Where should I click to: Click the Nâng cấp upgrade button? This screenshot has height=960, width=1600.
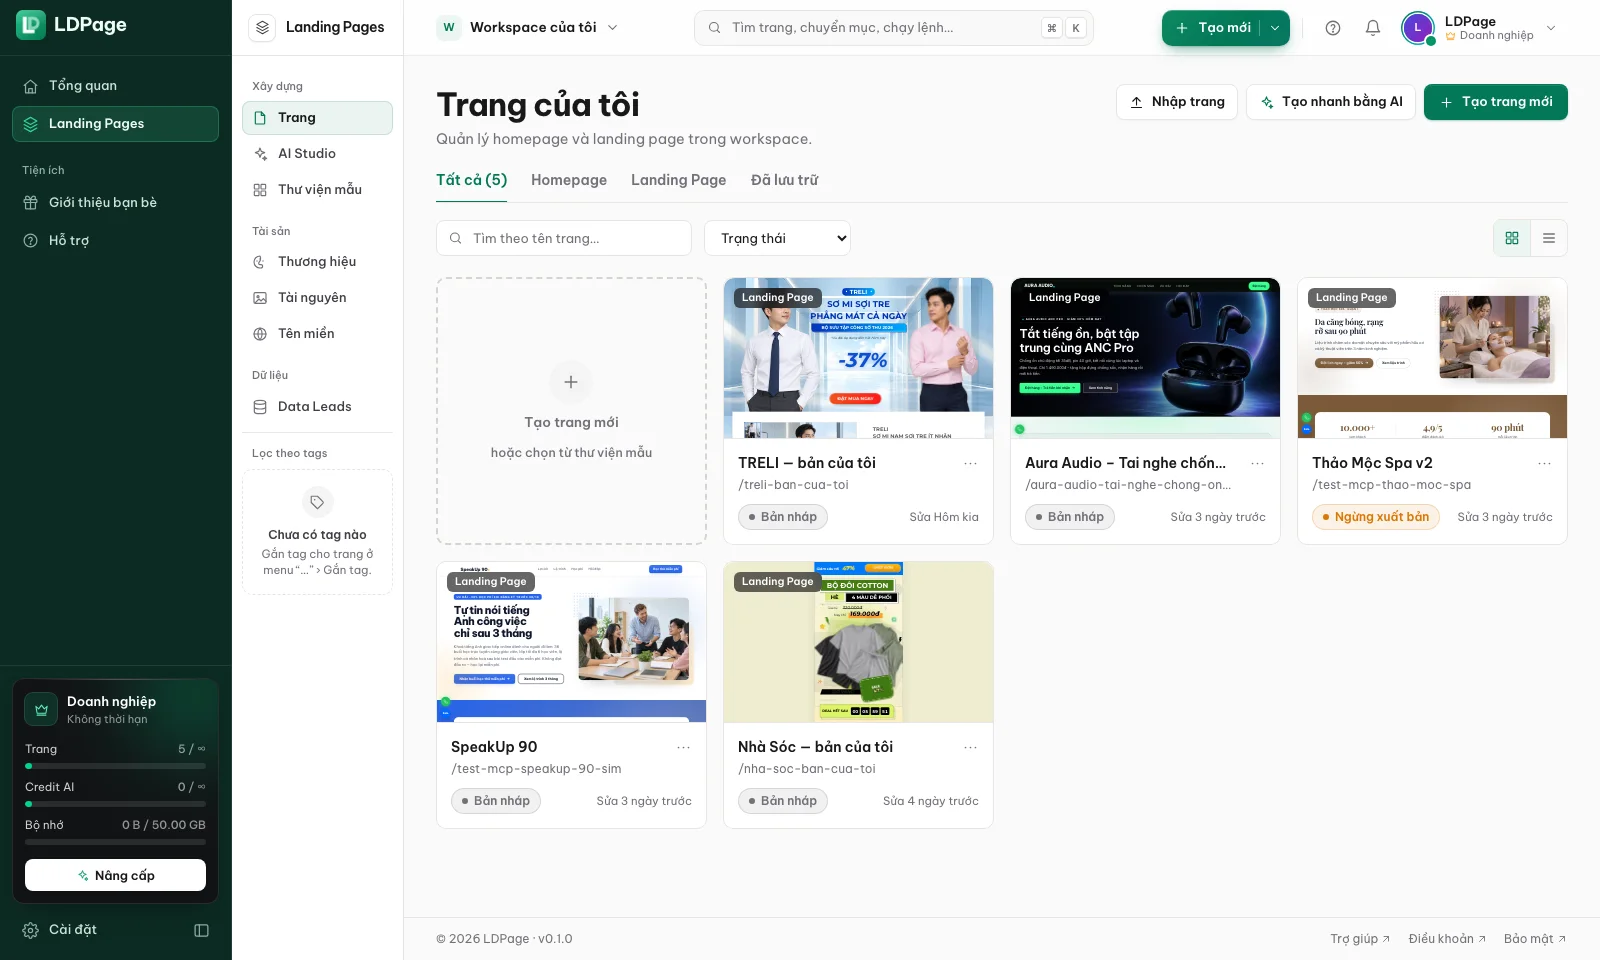pyautogui.click(x=115, y=875)
